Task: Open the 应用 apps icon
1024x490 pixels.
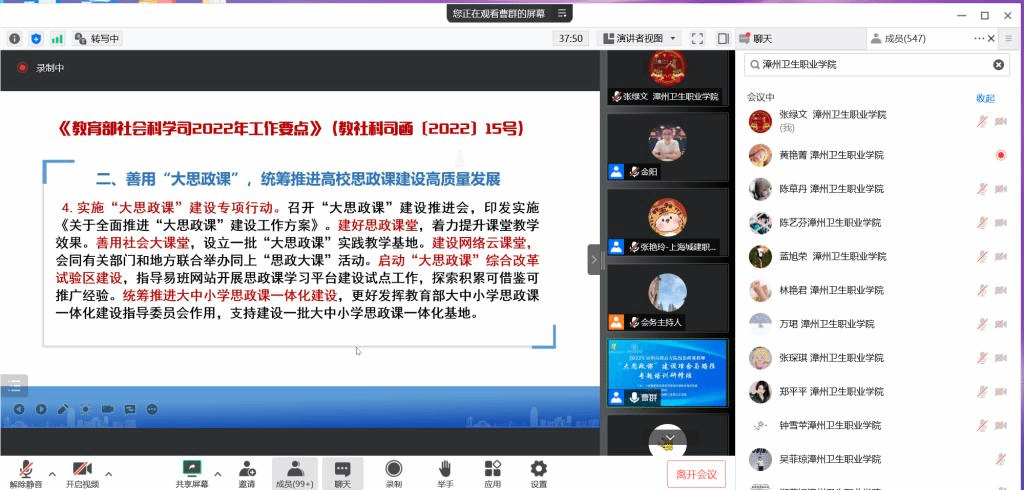Action: pyautogui.click(x=492, y=468)
